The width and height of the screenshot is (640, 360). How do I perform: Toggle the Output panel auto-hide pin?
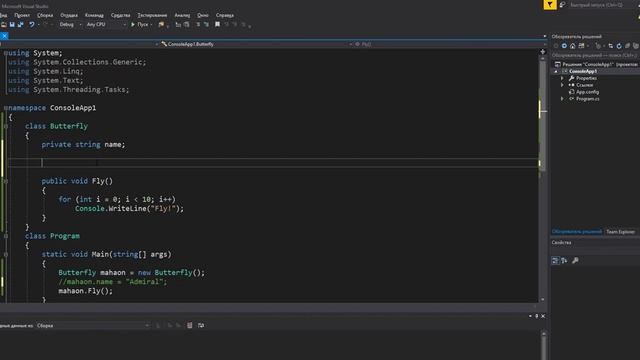pyautogui.click(x=536, y=316)
